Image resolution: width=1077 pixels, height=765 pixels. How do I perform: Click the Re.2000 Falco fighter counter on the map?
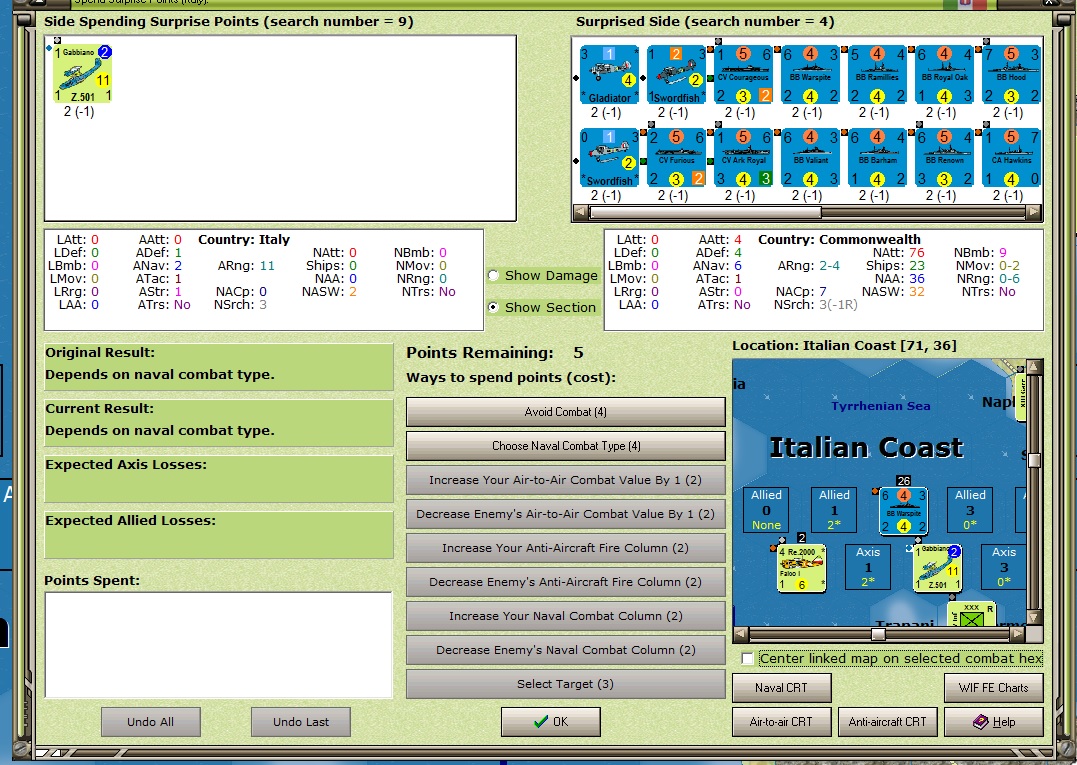[801, 568]
